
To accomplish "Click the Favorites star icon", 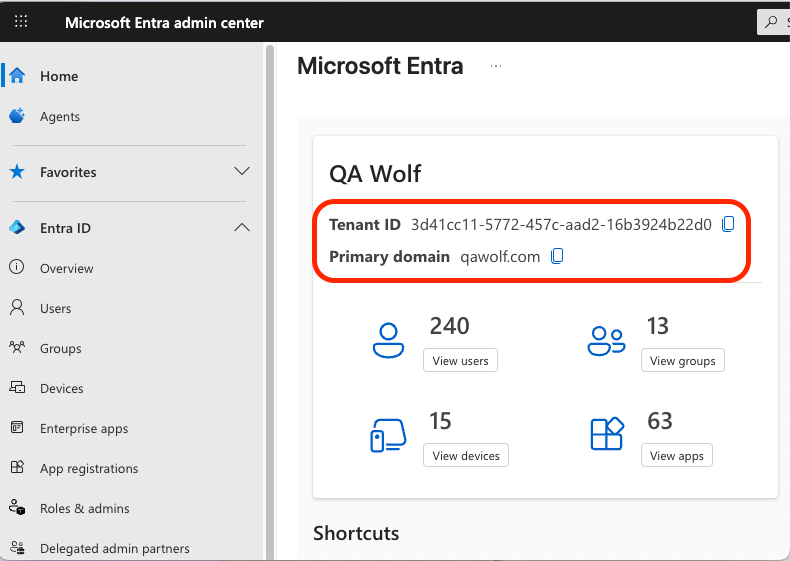I will pos(17,172).
